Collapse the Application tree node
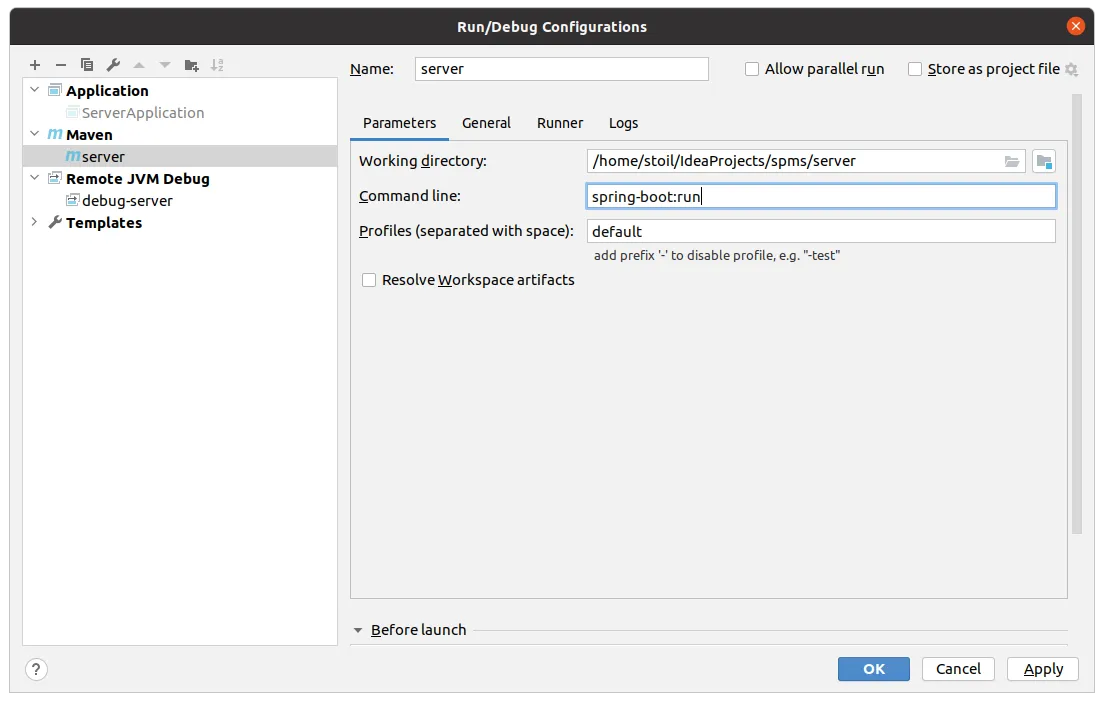Viewport: 1104px width, 702px height. tap(35, 90)
